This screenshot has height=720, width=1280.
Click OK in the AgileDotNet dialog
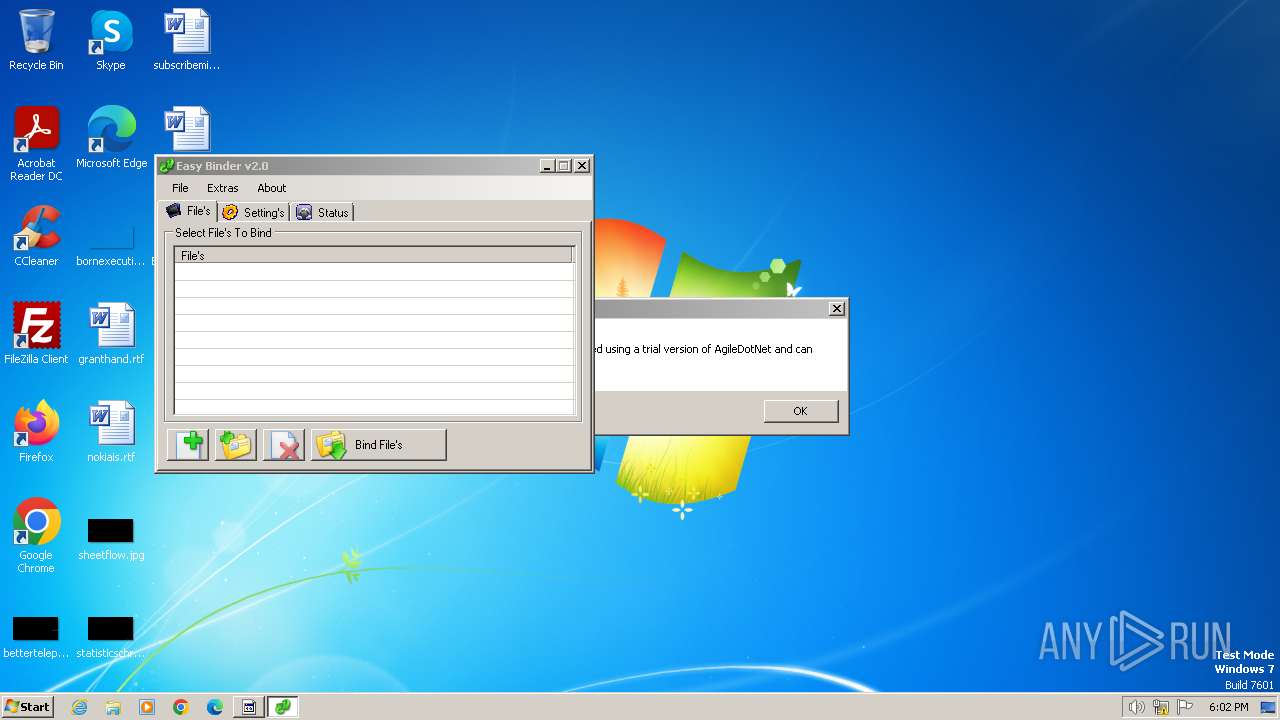[801, 411]
